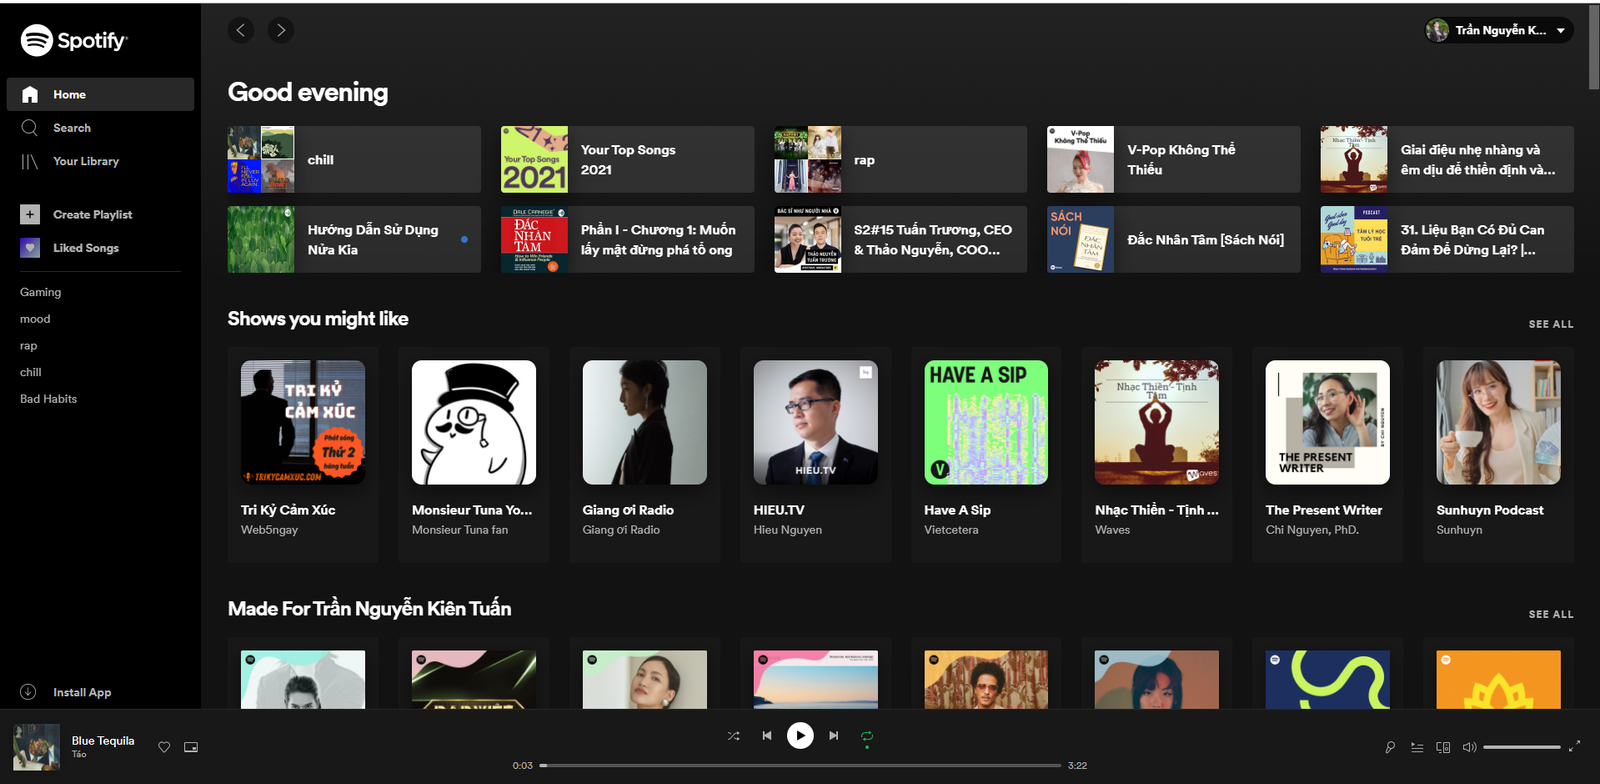Open Nhạc Thiền - Tịnh Tâm show
Viewport: 1600px width, 784px height.
[x=1157, y=455]
